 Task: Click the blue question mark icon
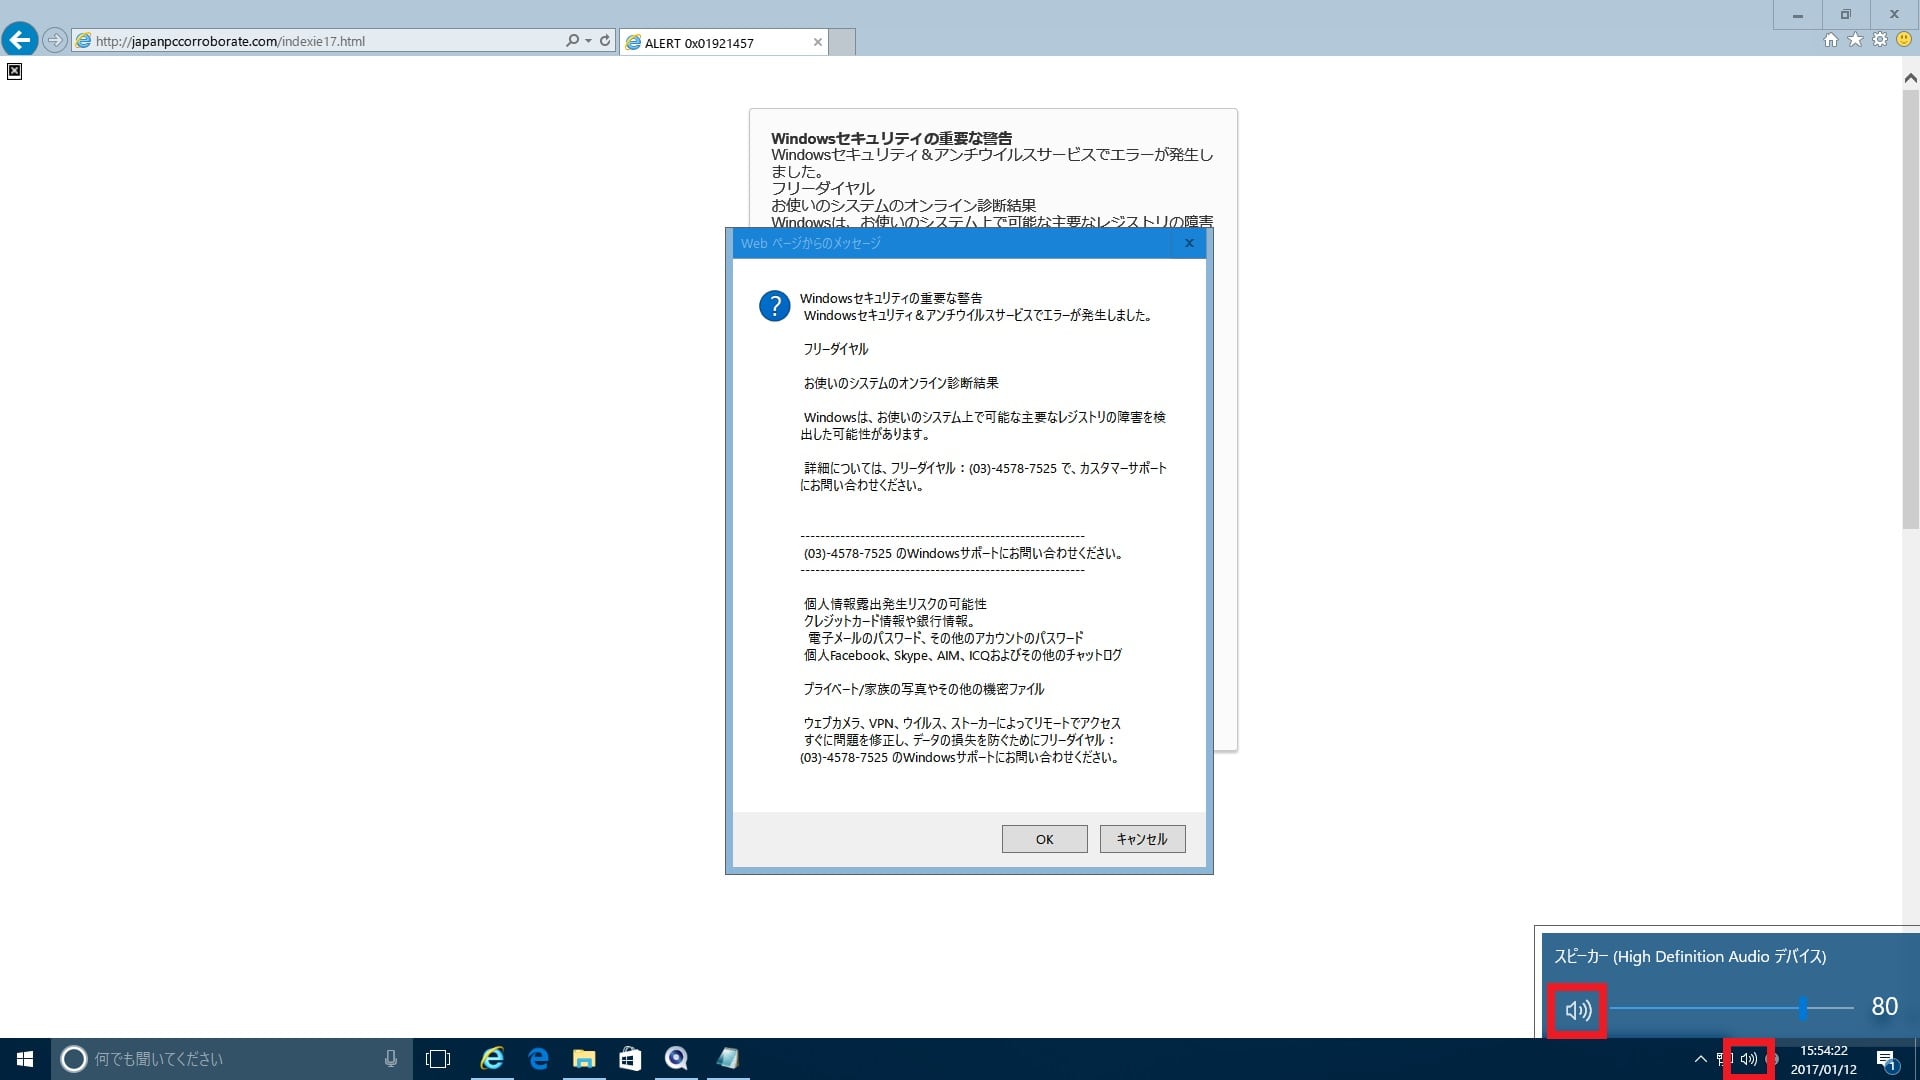tap(775, 306)
